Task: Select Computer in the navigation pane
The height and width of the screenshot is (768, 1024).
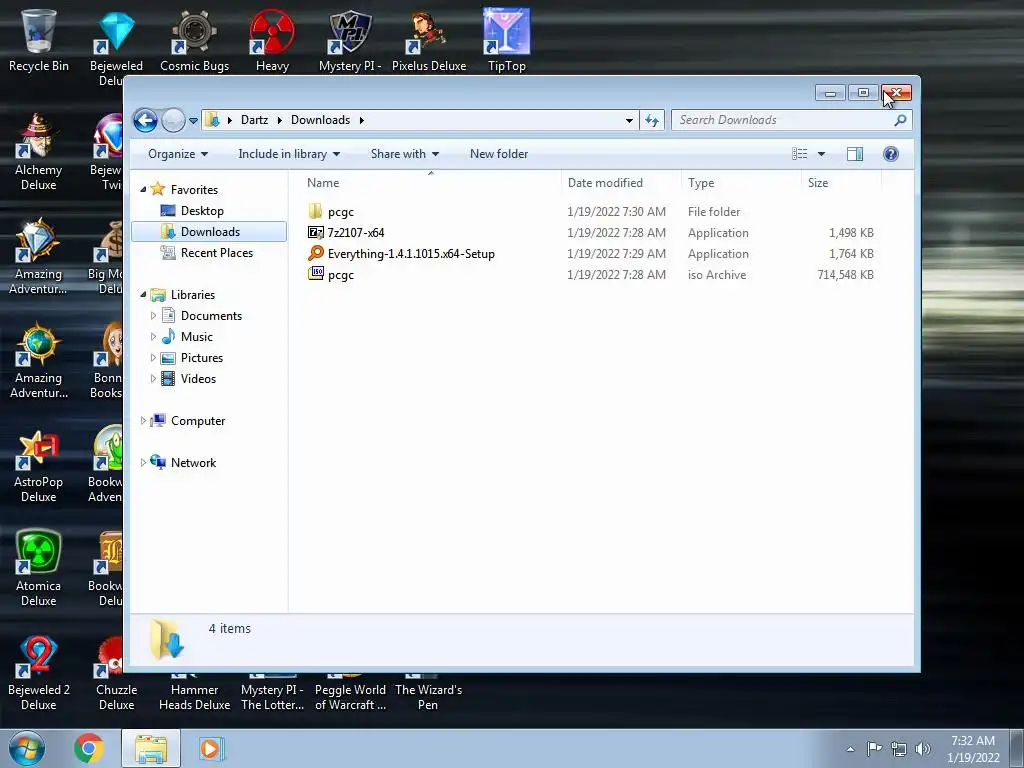Action: [198, 421]
